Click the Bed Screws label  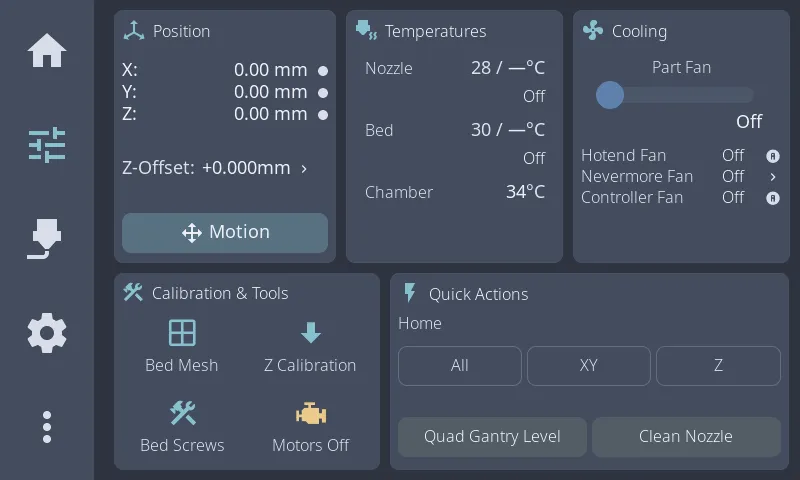pos(182,445)
